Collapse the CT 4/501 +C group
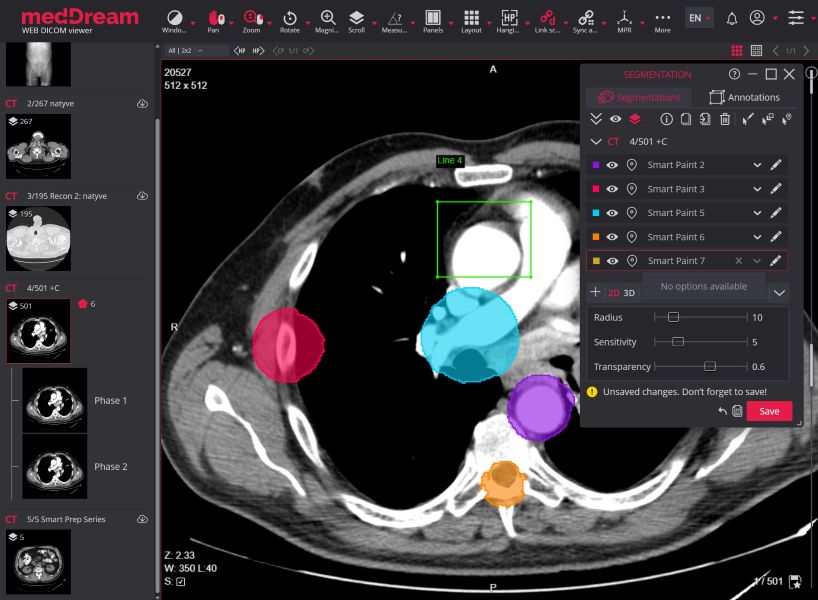 (596, 141)
